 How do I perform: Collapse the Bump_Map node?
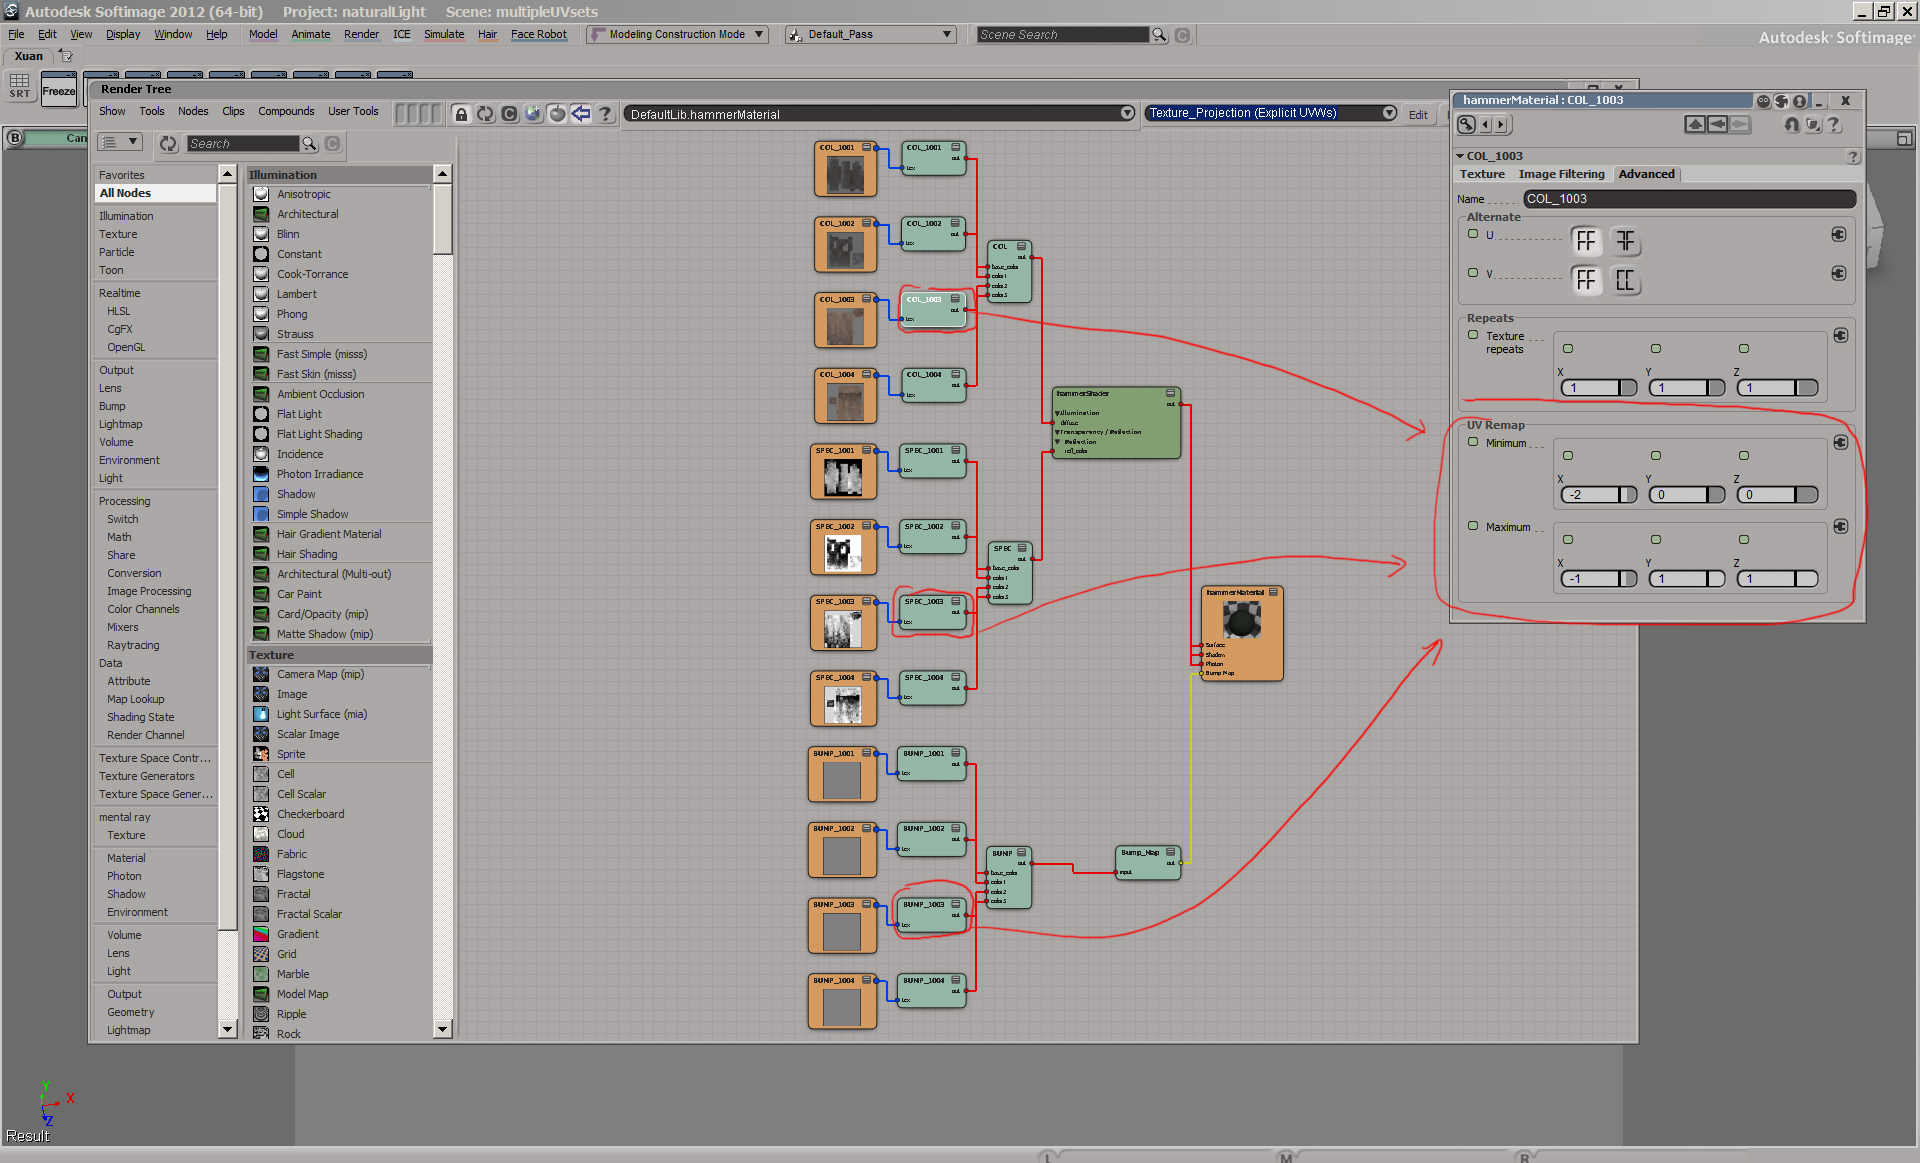click(1170, 852)
